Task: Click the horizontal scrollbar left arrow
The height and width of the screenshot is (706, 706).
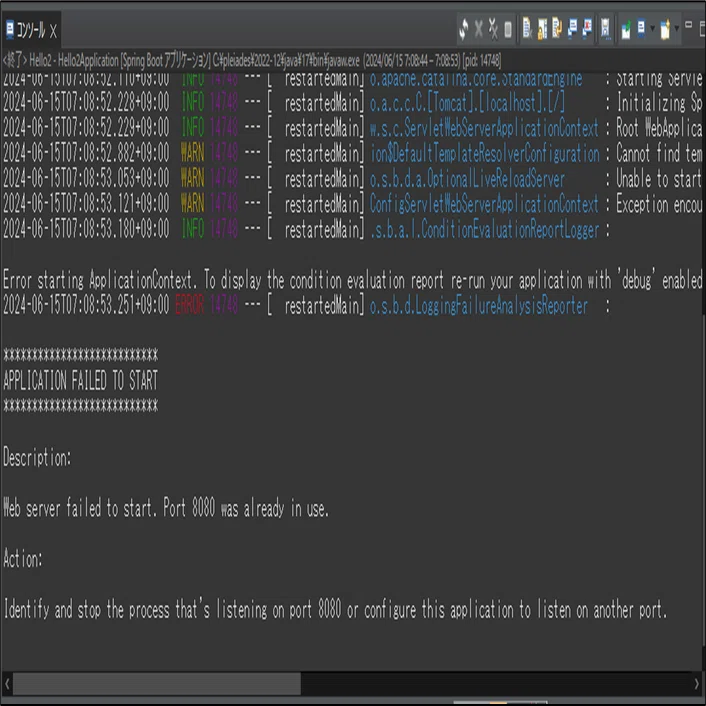Action: [x=7, y=684]
